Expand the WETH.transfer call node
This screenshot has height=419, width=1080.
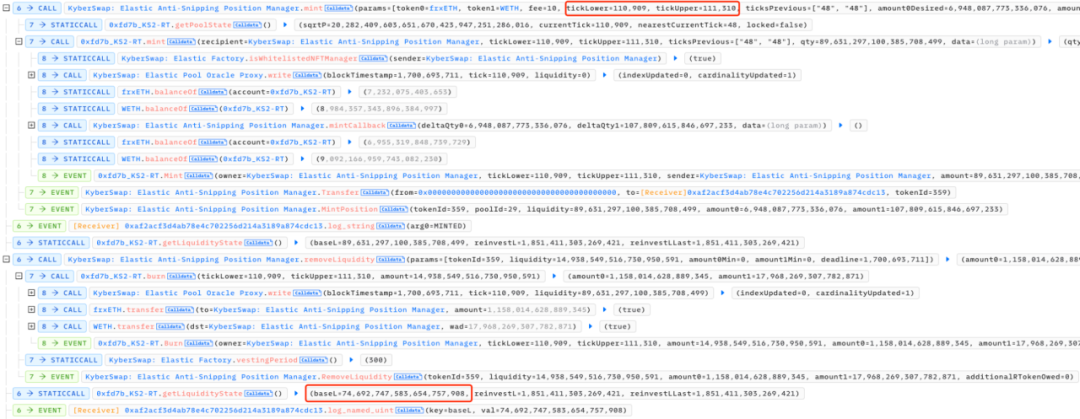[31, 327]
